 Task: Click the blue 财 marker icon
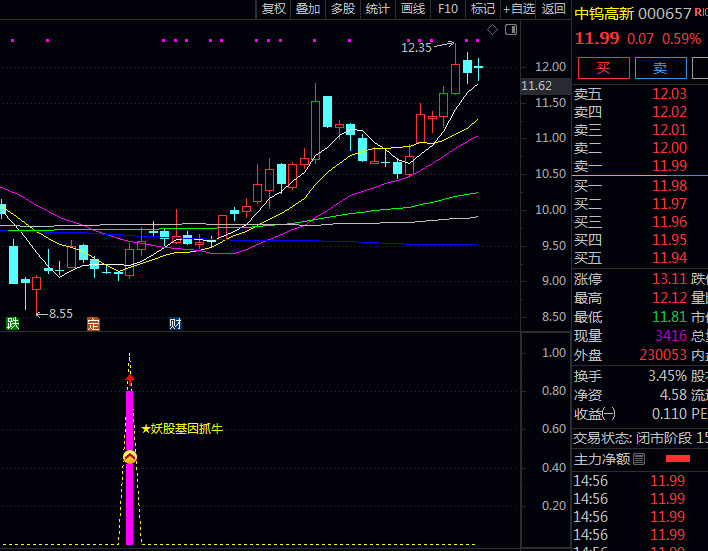point(175,323)
